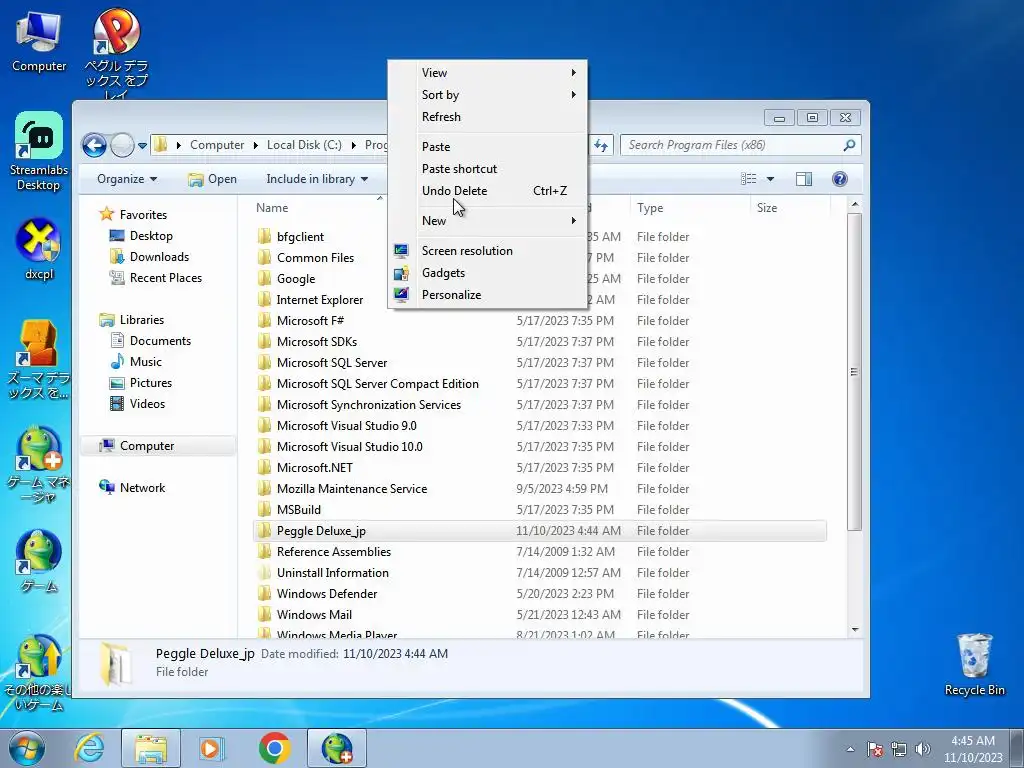Click the bfgclient folder icon
Viewport: 1024px width, 768px height.
click(x=264, y=236)
